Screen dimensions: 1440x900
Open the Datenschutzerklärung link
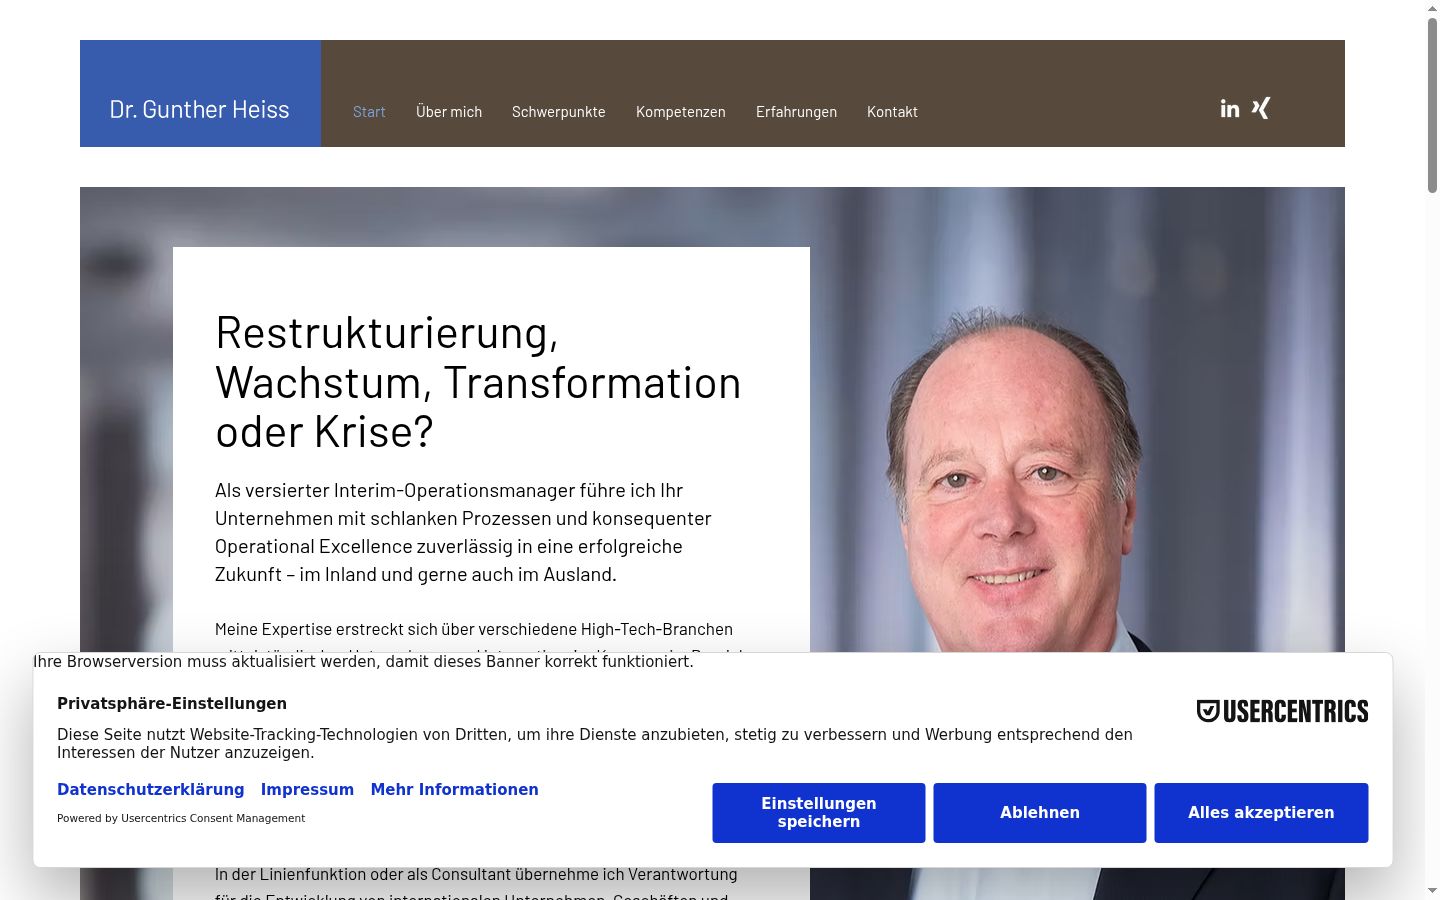[x=150, y=790]
